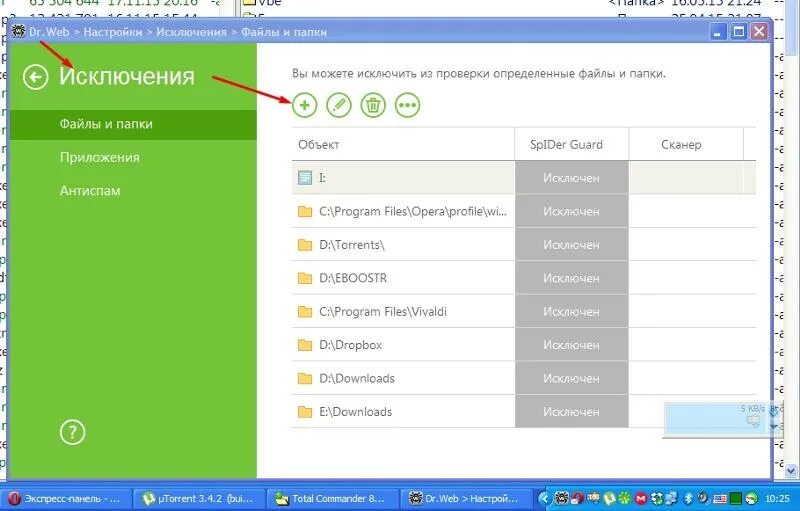This screenshot has width=800, height=511.
Task: Open the network connection tray icon
Action: (670, 498)
